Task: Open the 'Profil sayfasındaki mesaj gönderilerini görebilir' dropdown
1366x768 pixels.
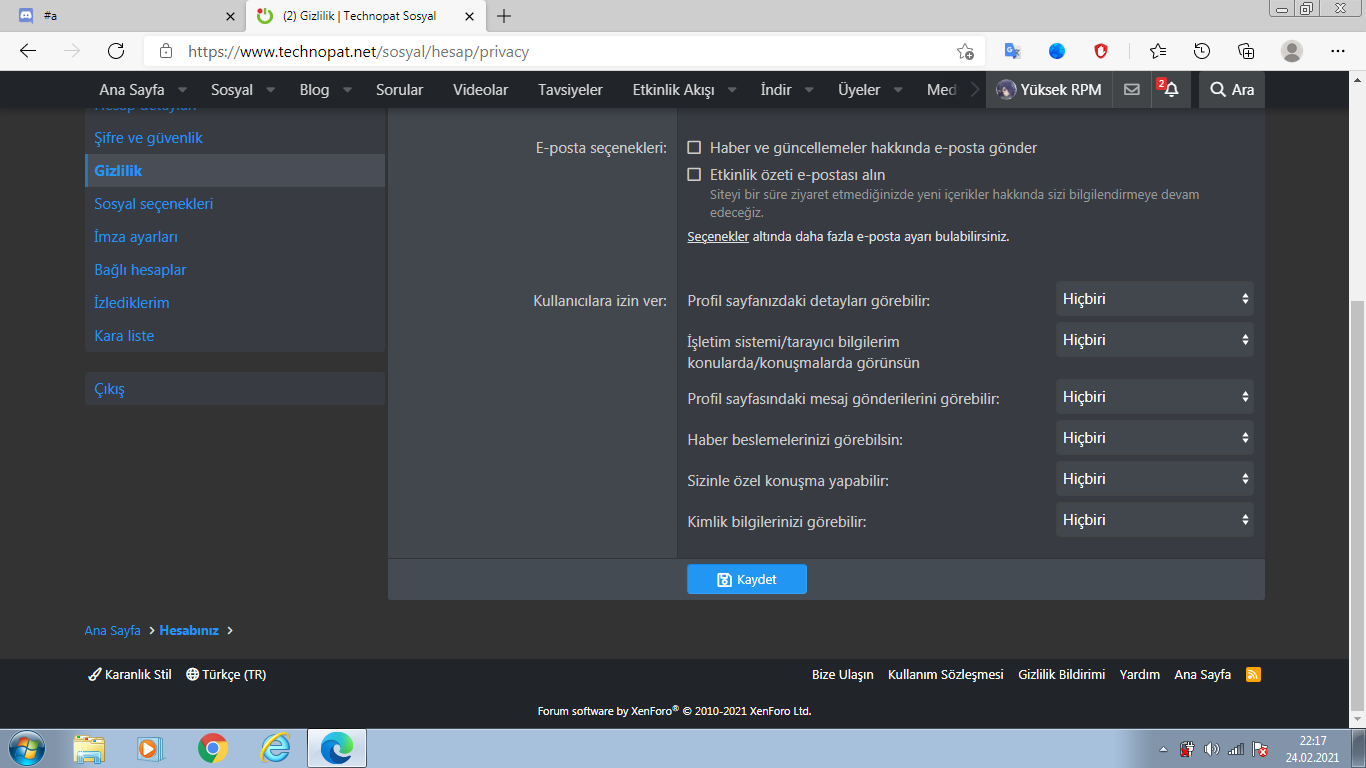Action: (1155, 397)
